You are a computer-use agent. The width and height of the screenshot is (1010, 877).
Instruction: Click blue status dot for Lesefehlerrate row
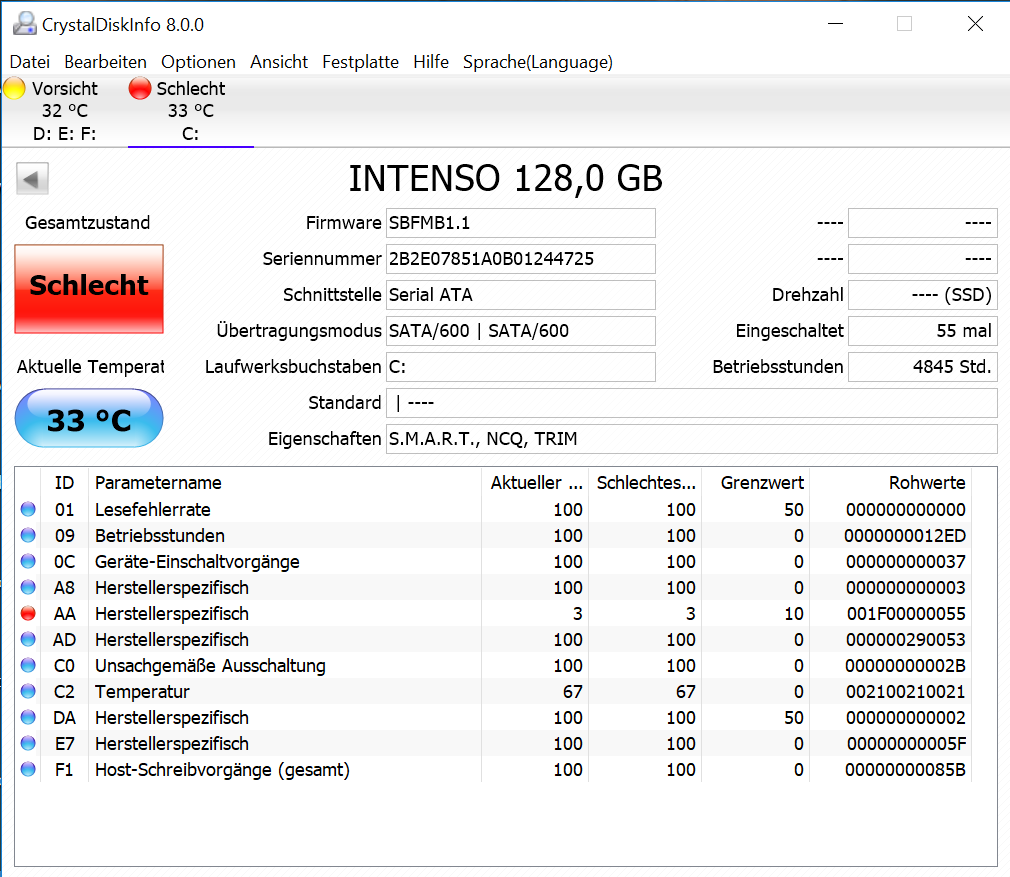coord(28,509)
